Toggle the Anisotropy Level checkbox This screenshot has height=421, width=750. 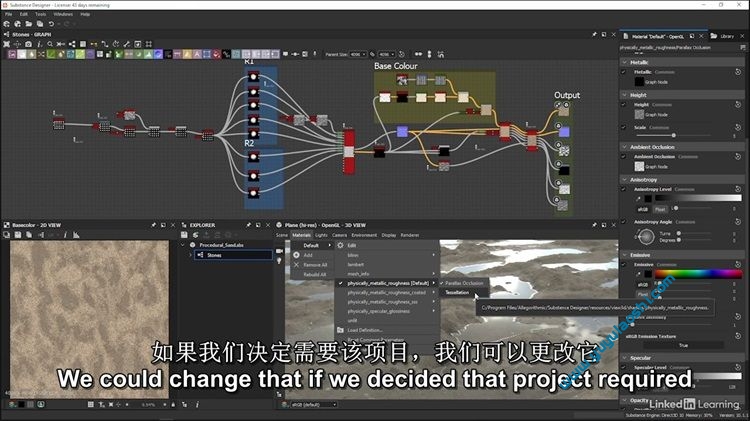tap(623, 189)
